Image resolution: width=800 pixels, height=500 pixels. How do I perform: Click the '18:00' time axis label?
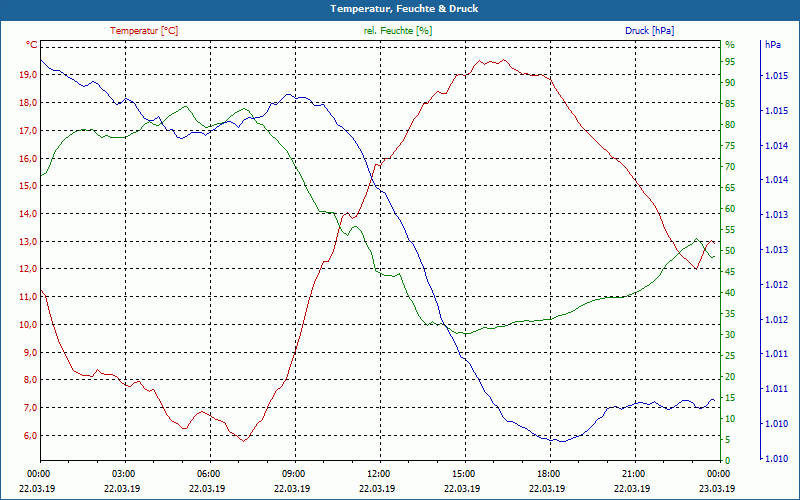[x=548, y=474]
